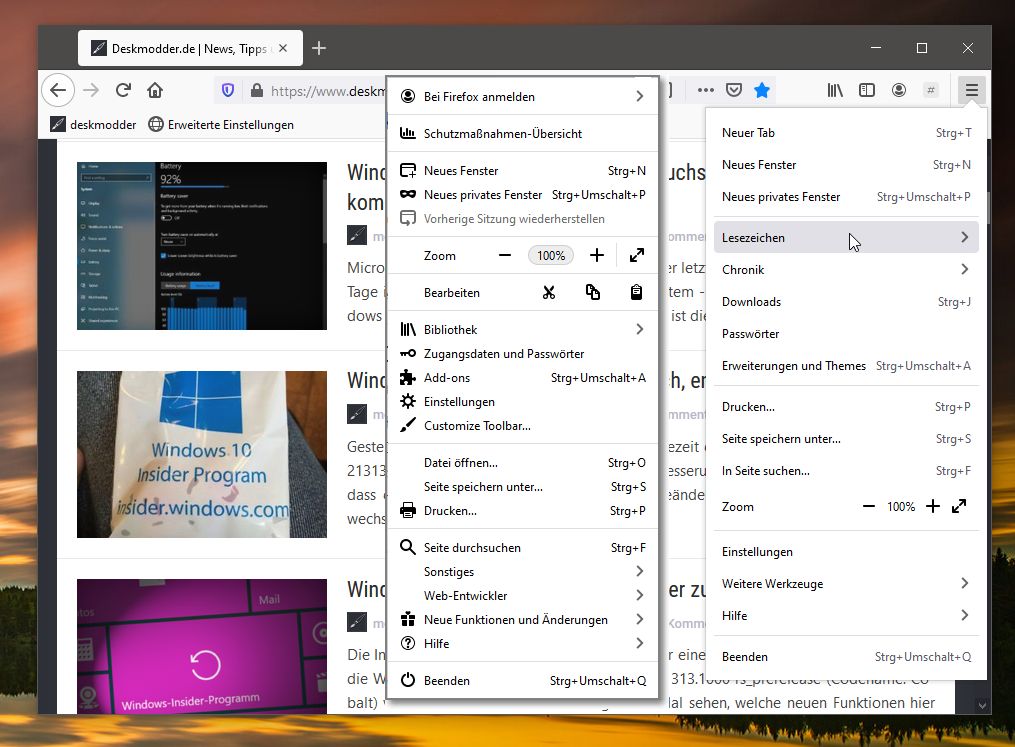Open page actions three-dot menu
This screenshot has height=747, width=1015.
click(706, 90)
